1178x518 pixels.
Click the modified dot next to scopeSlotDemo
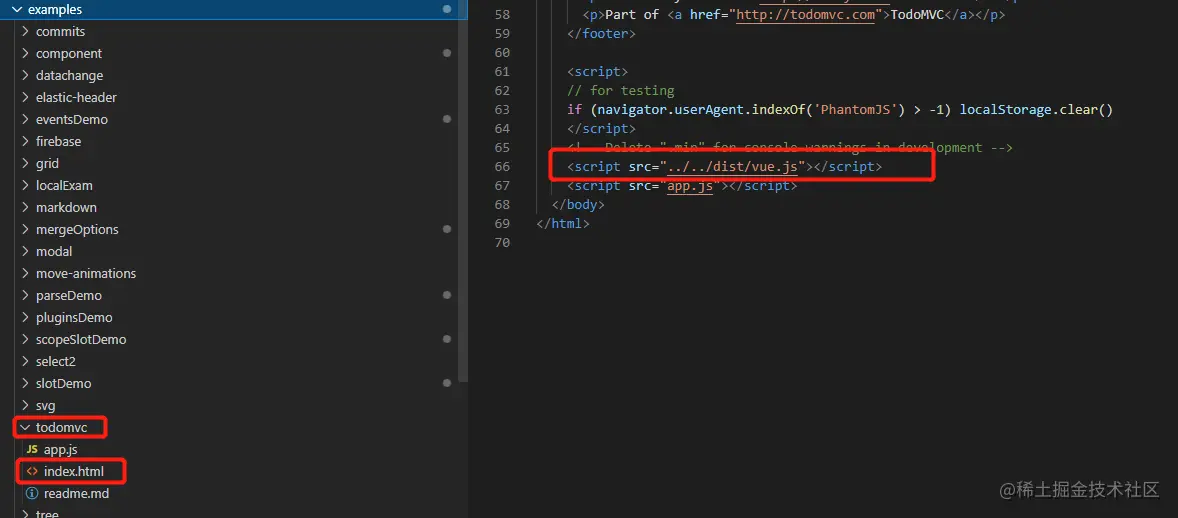click(447, 339)
